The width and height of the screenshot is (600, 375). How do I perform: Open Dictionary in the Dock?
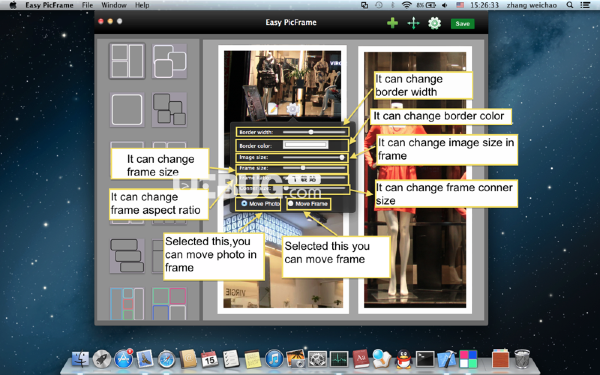pos(361,359)
